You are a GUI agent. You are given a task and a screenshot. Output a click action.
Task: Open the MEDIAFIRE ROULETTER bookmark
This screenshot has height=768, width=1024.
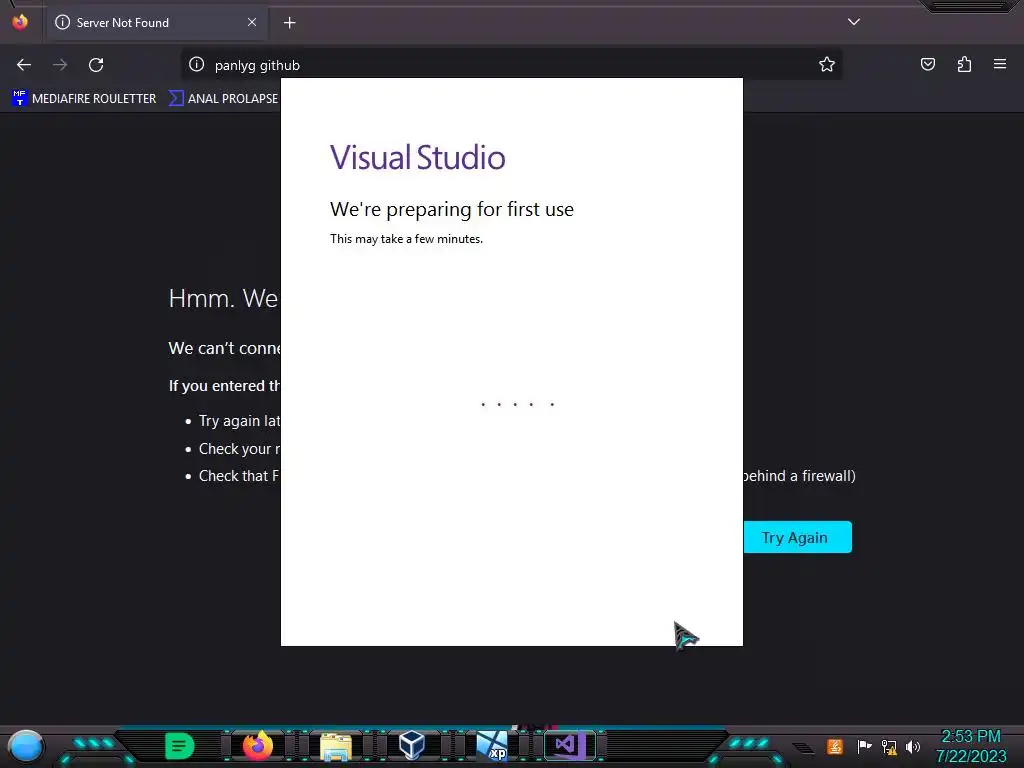coord(84,99)
